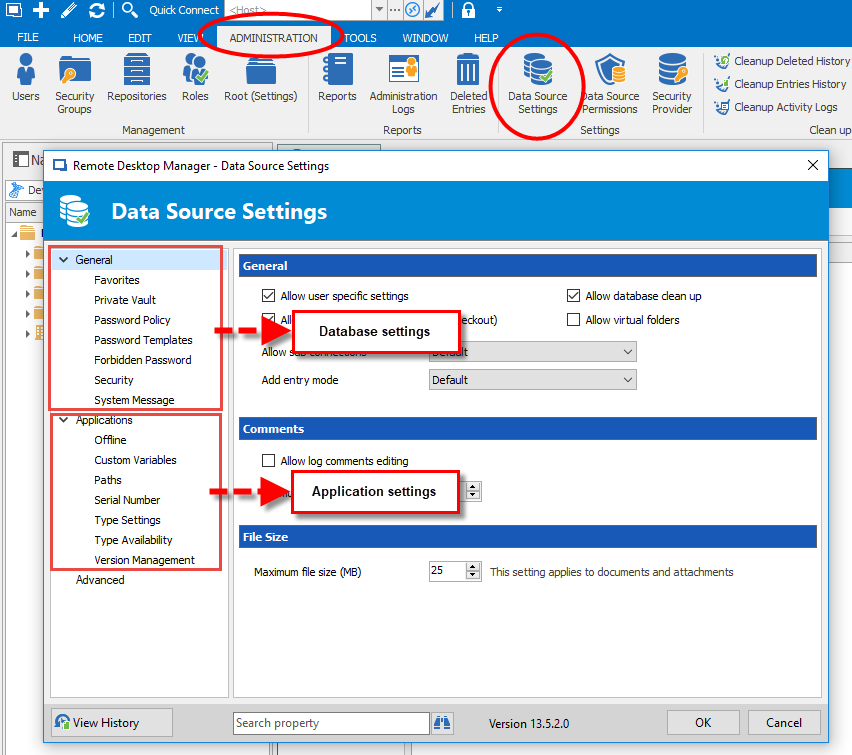Open the Users management icon

(x=26, y=78)
